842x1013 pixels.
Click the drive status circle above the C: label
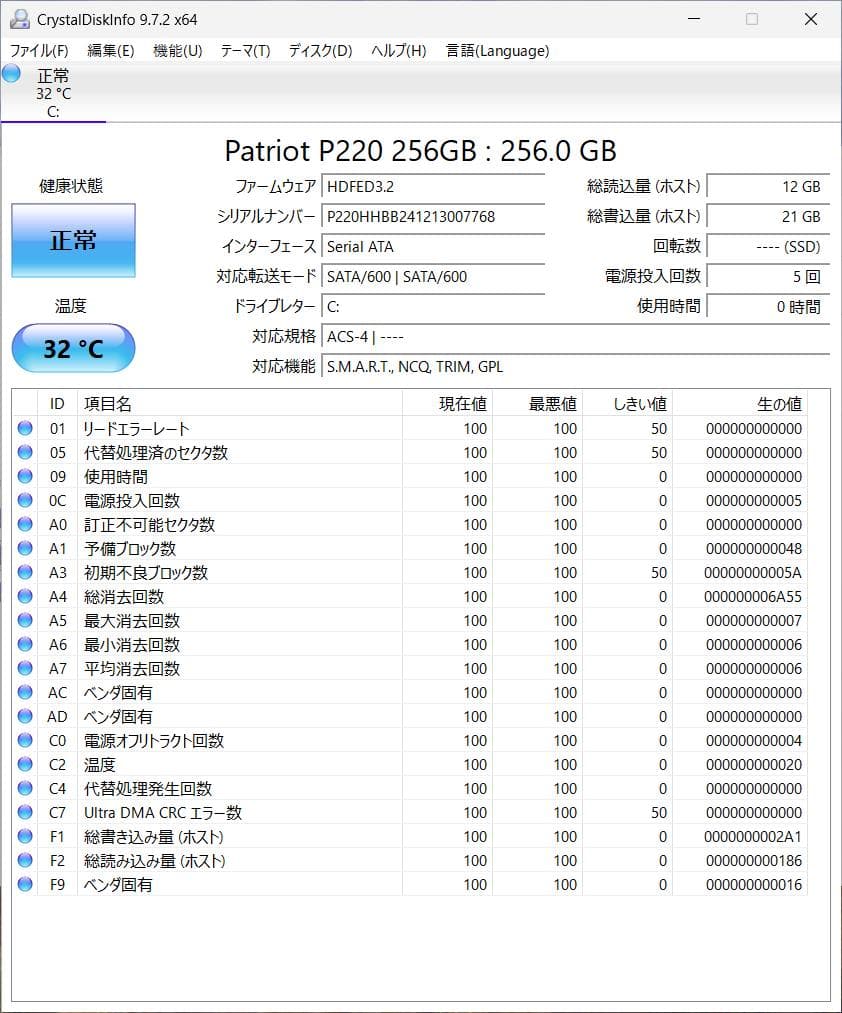tap(10, 73)
